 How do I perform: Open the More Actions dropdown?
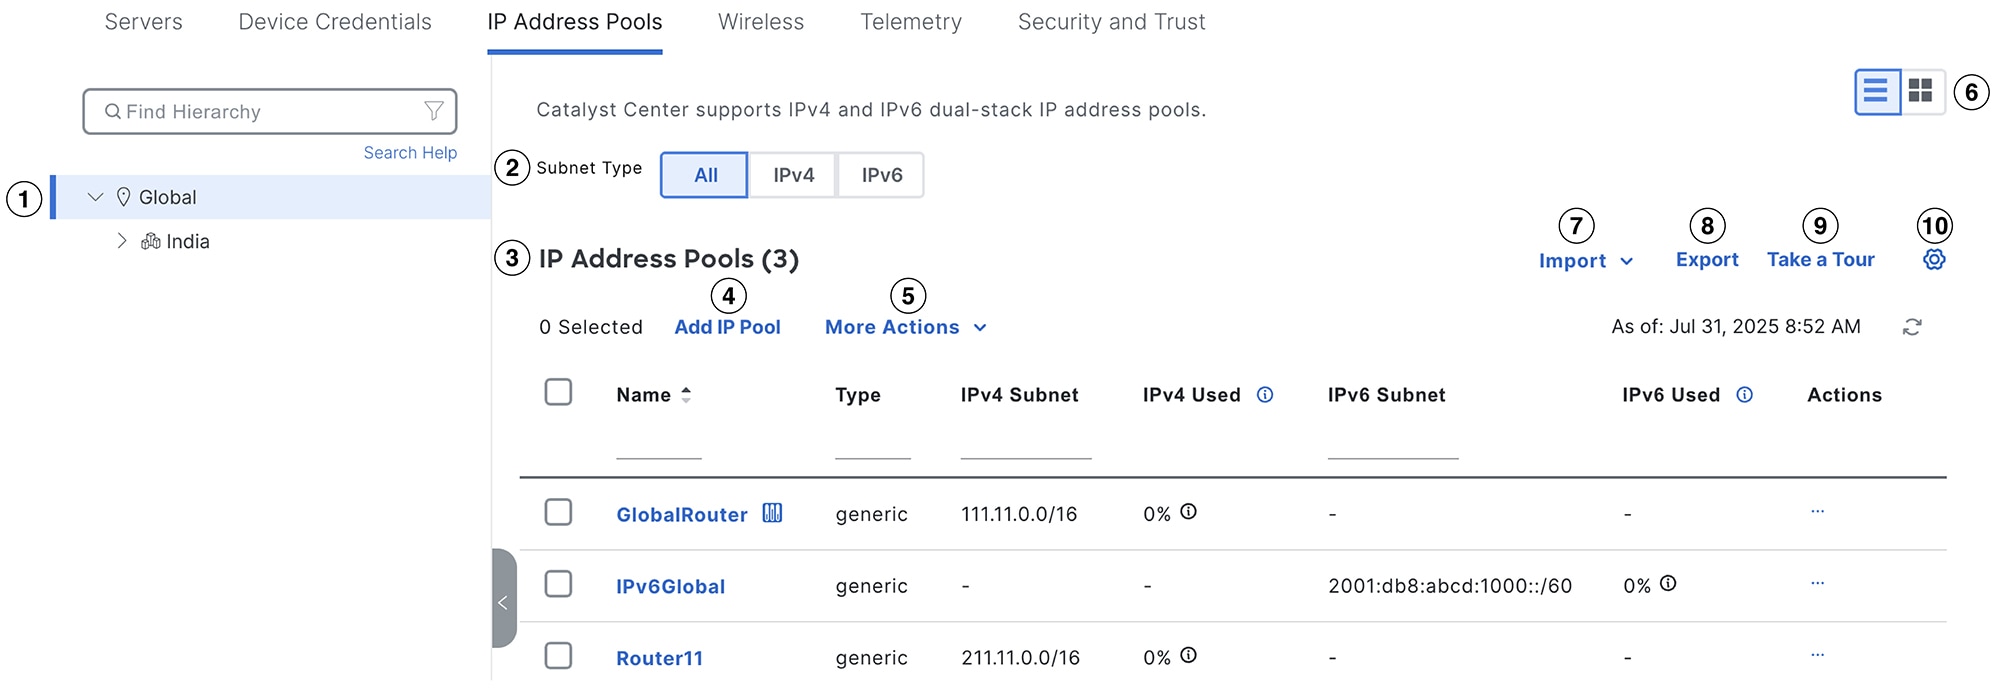coord(905,328)
